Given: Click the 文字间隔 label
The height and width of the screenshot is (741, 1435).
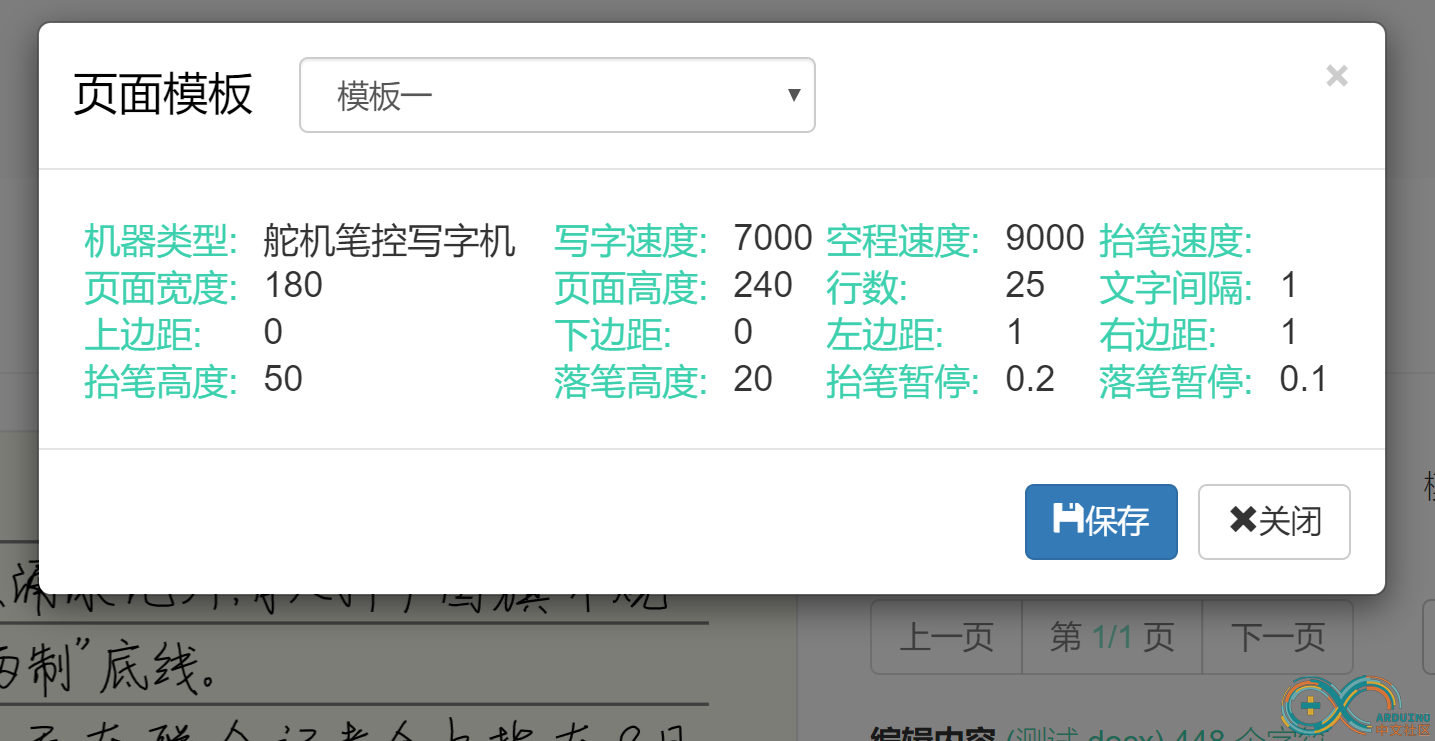Looking at the screenshot, I should coord(1176,288).
